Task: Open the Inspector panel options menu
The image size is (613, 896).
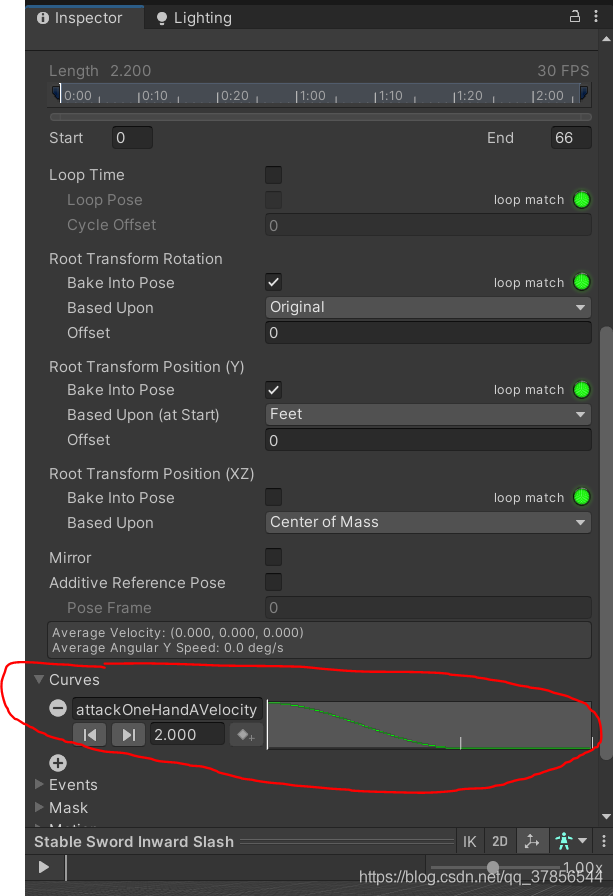Action: coord(596,17)
